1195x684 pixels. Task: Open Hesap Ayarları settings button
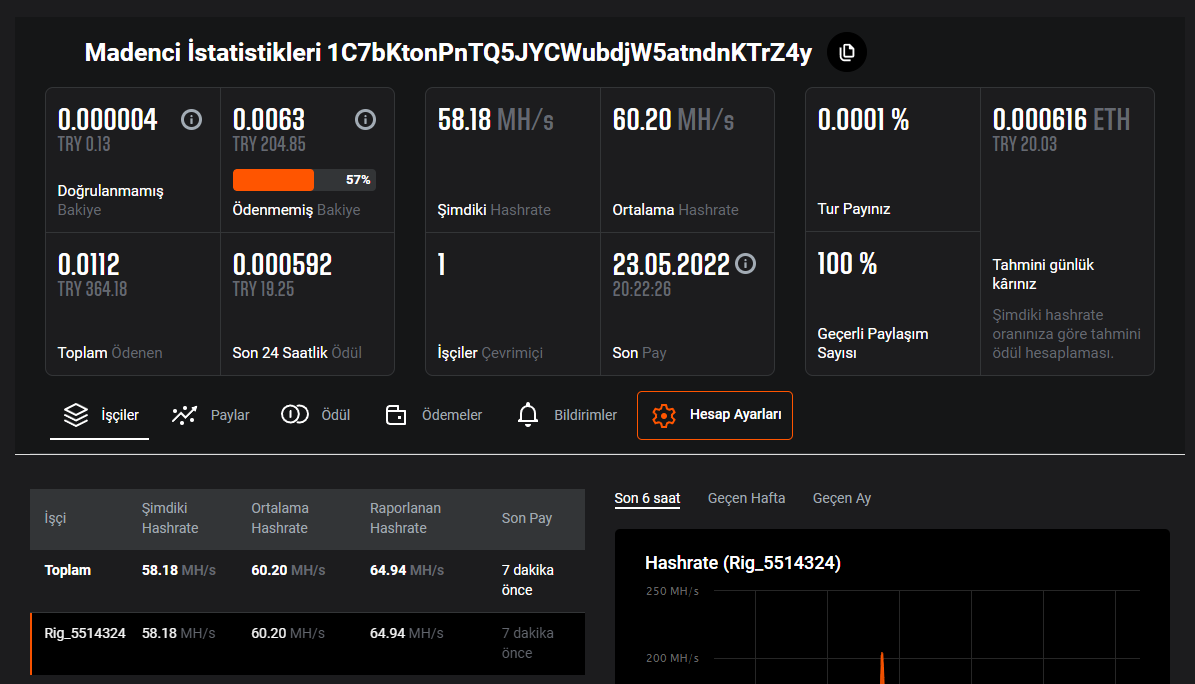coord(715,415)
